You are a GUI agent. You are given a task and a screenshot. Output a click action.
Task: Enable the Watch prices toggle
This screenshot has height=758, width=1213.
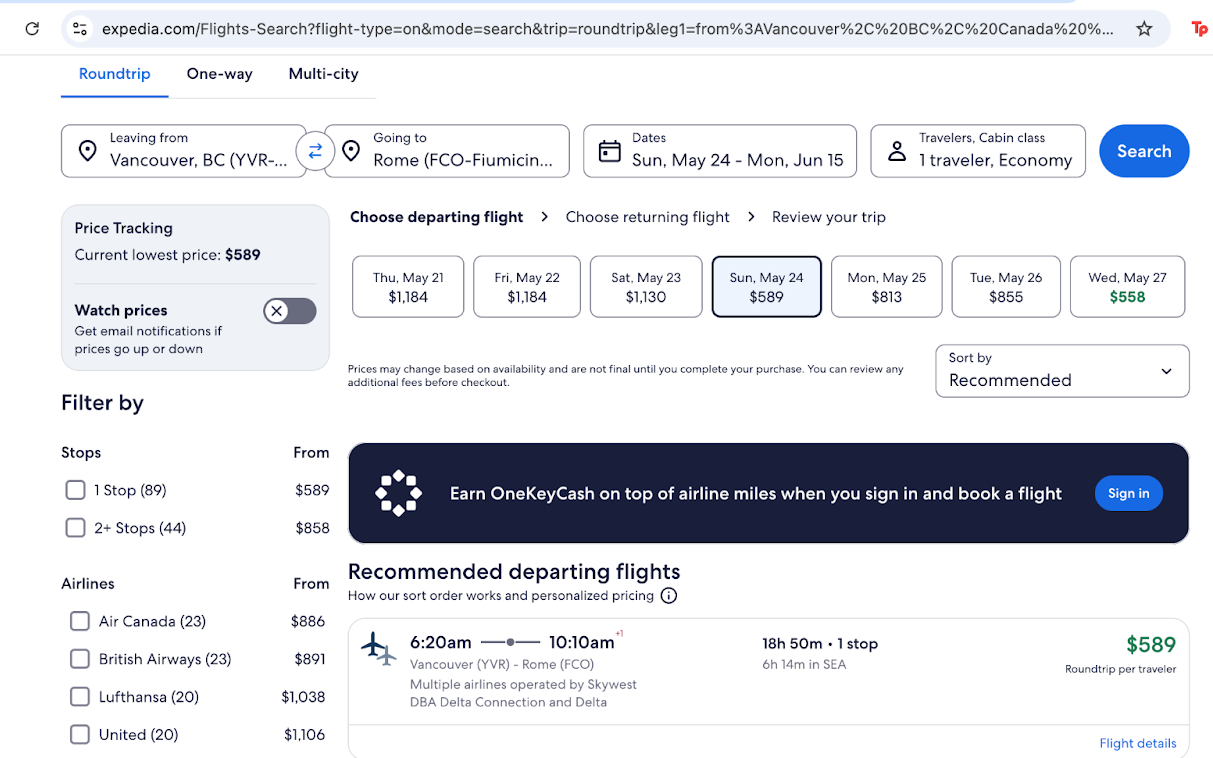[290, 311]
